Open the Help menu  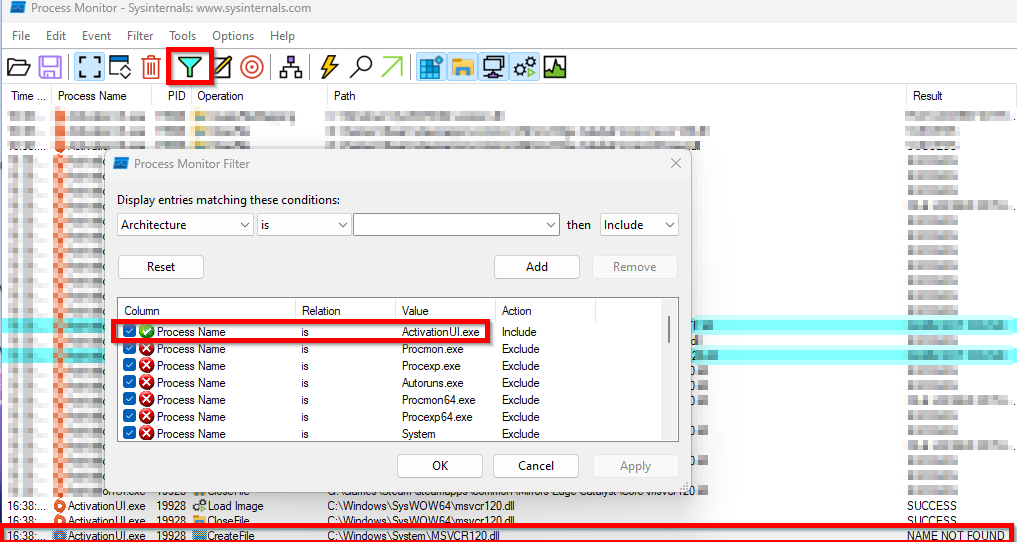(x=282, y=36)
